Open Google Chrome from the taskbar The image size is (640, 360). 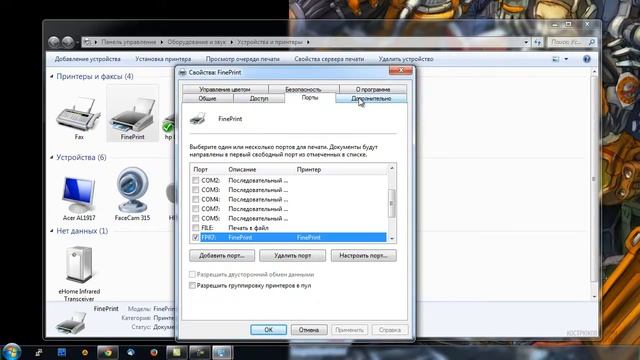coord(108,353)
